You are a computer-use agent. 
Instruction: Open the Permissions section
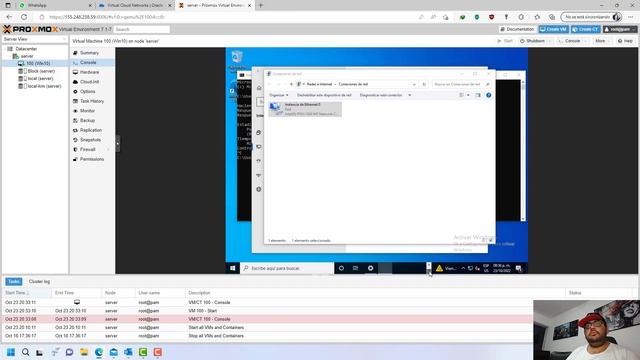(x=92, y=159)
